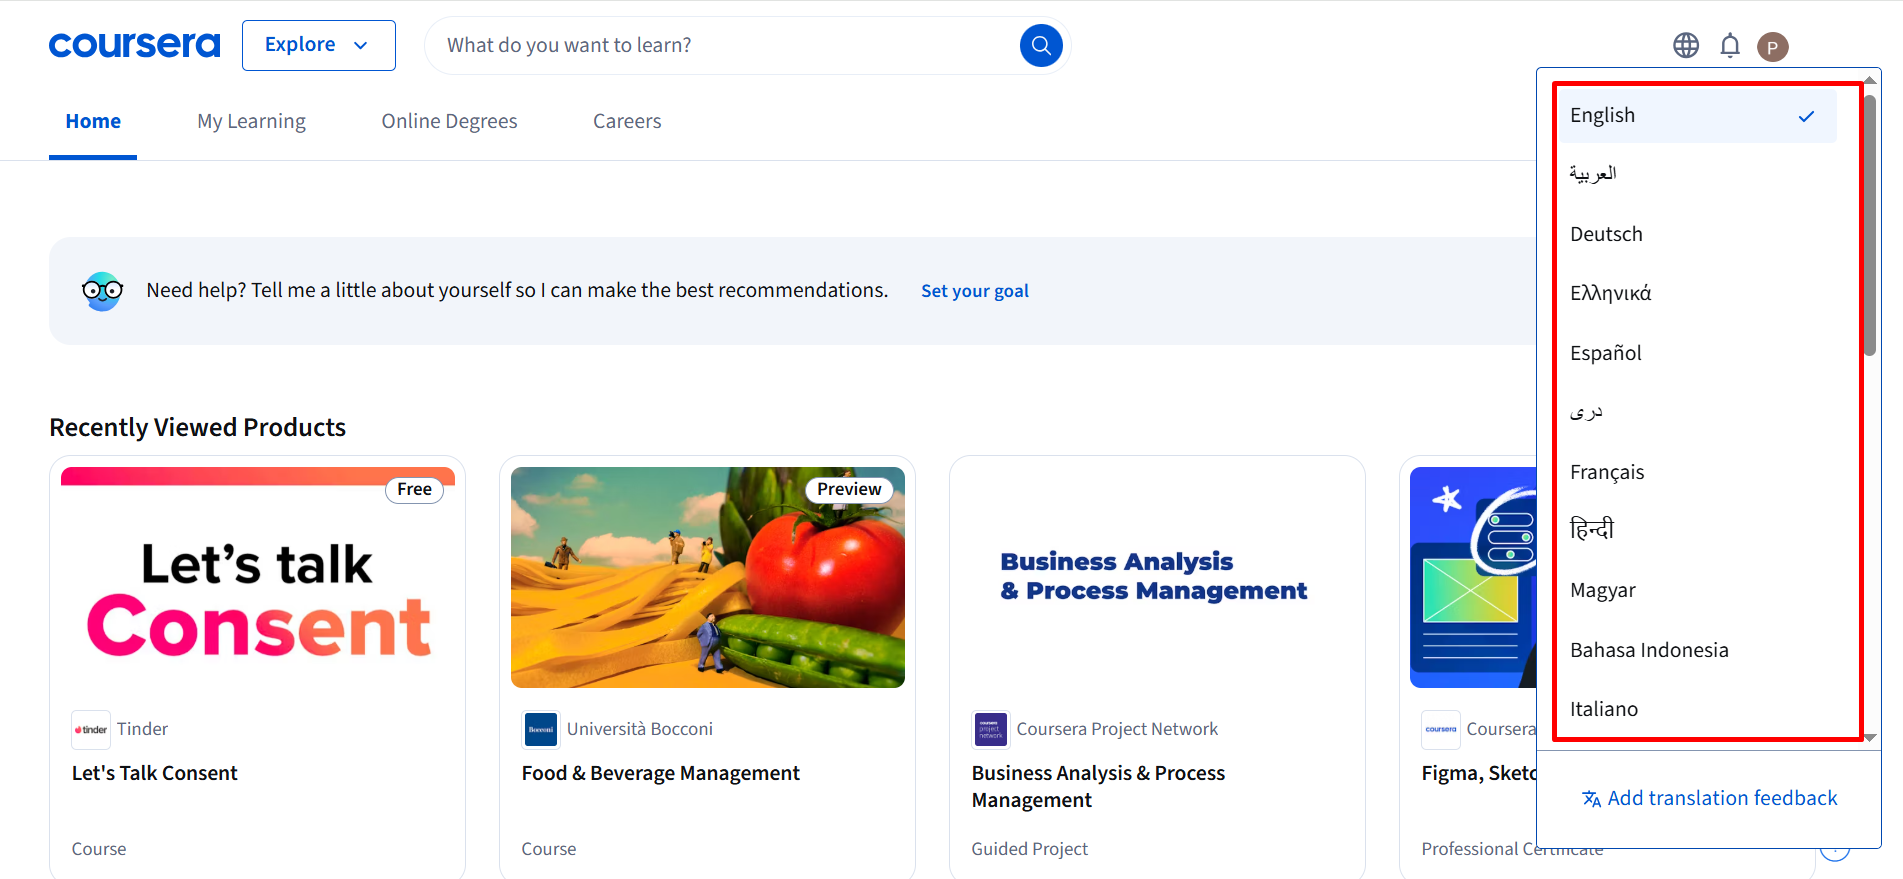This screenshot has width=1903, height=879.
Task: Select English language option
Action: [1696, 116]
